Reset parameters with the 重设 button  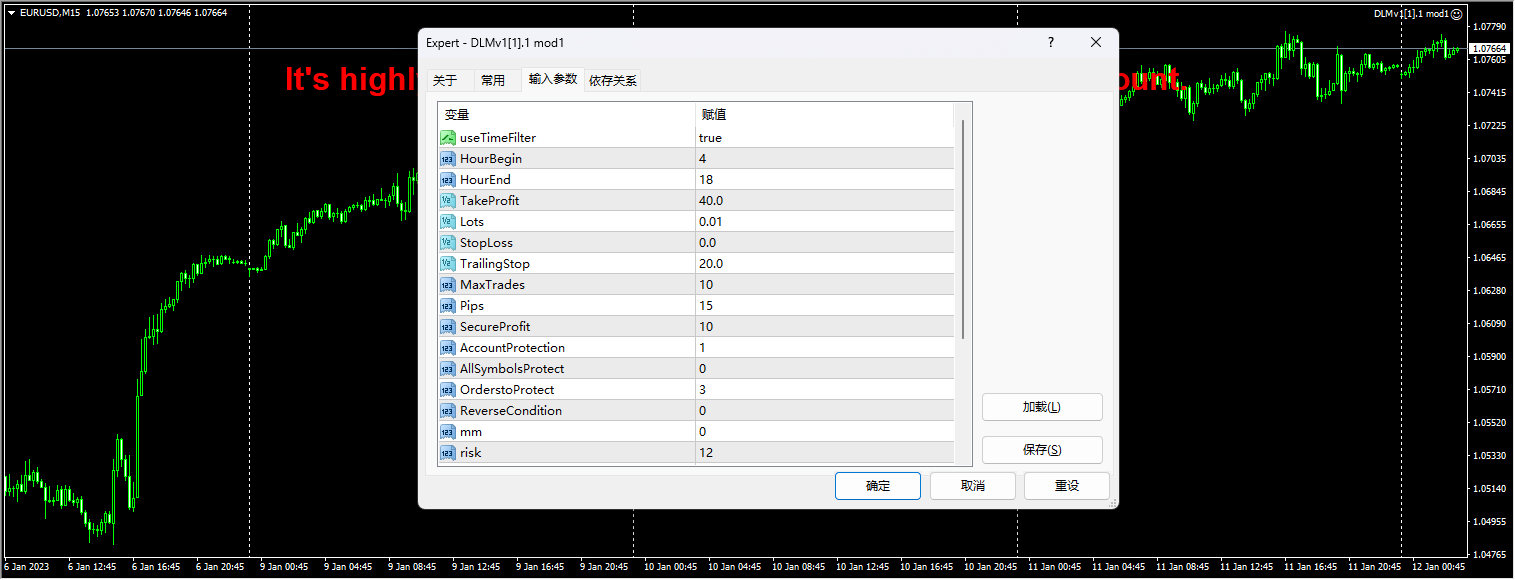coord(1066,486)
